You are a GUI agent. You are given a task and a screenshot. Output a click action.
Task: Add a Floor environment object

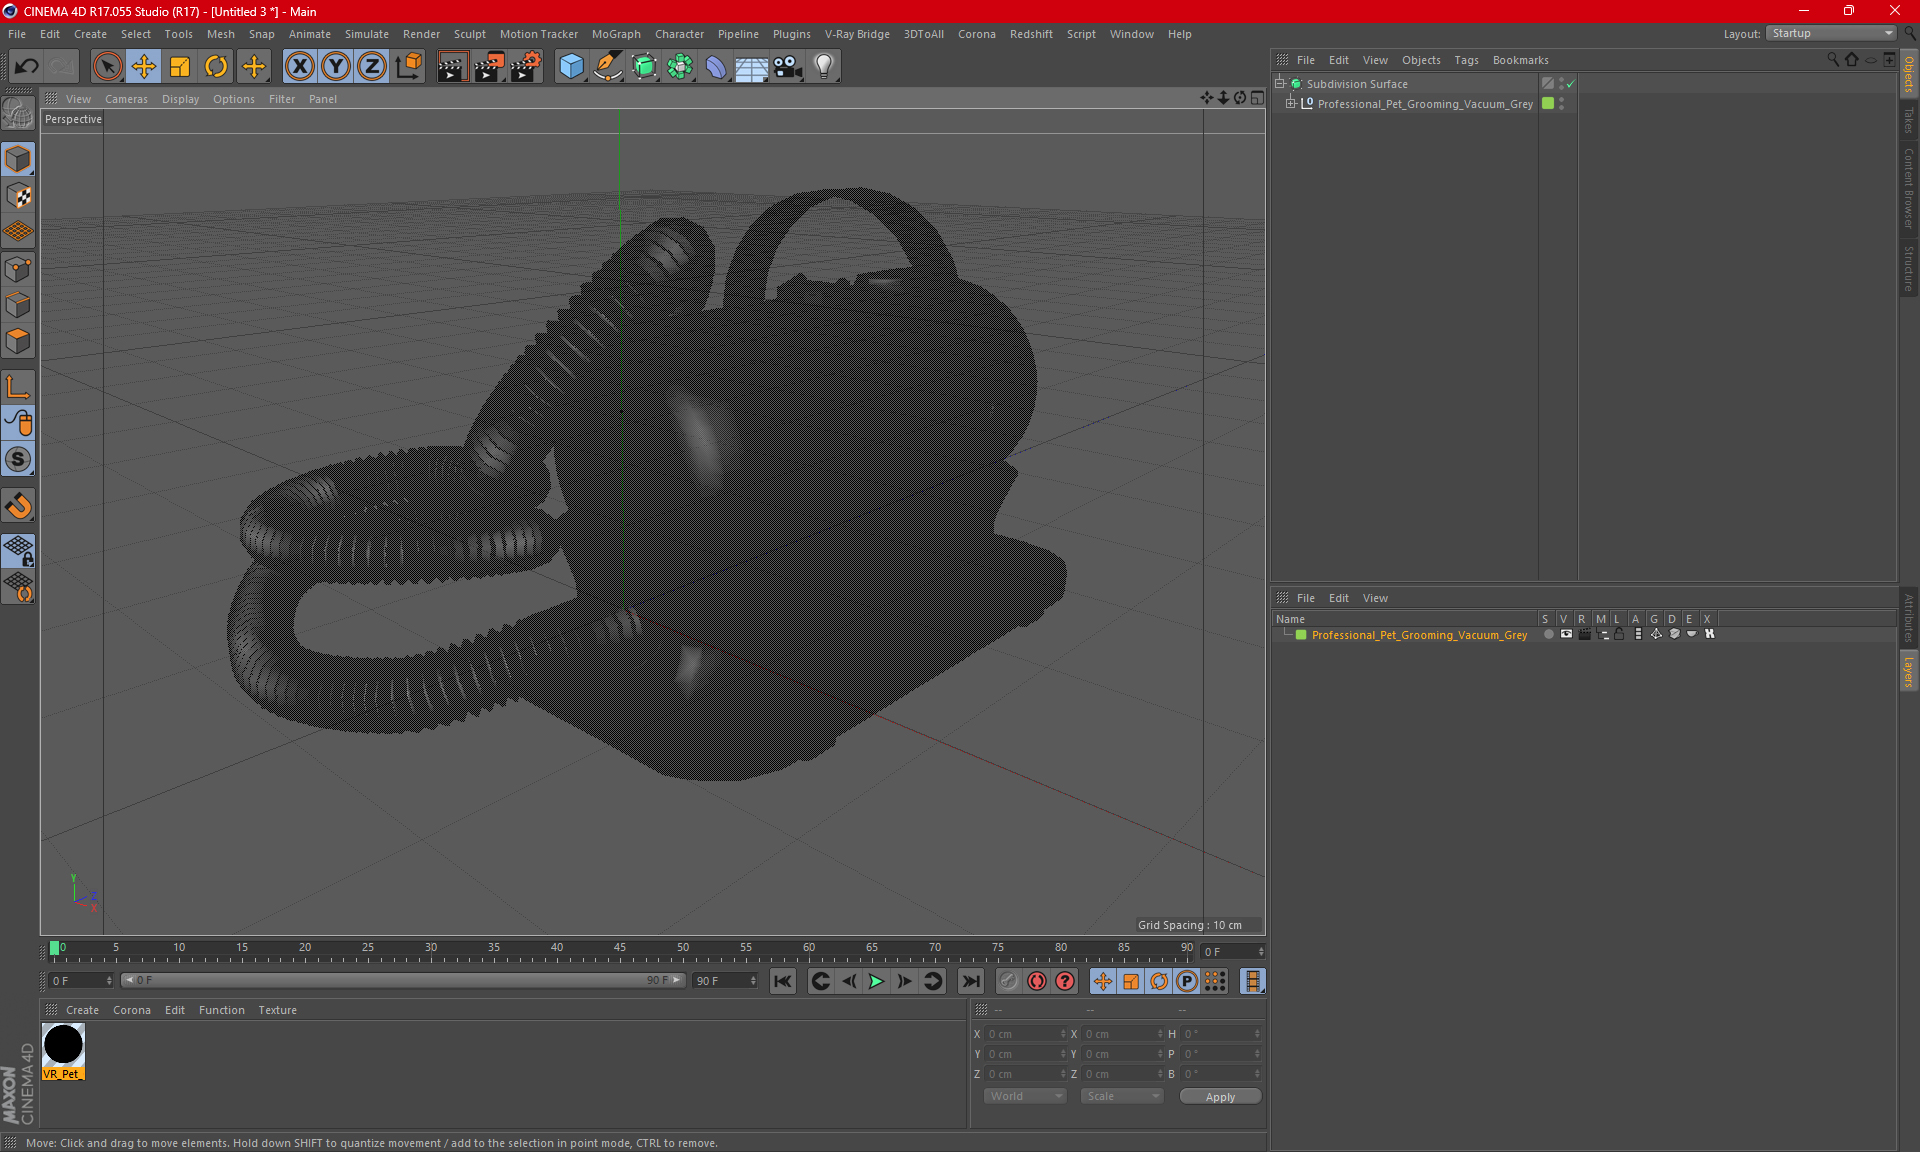751,66
